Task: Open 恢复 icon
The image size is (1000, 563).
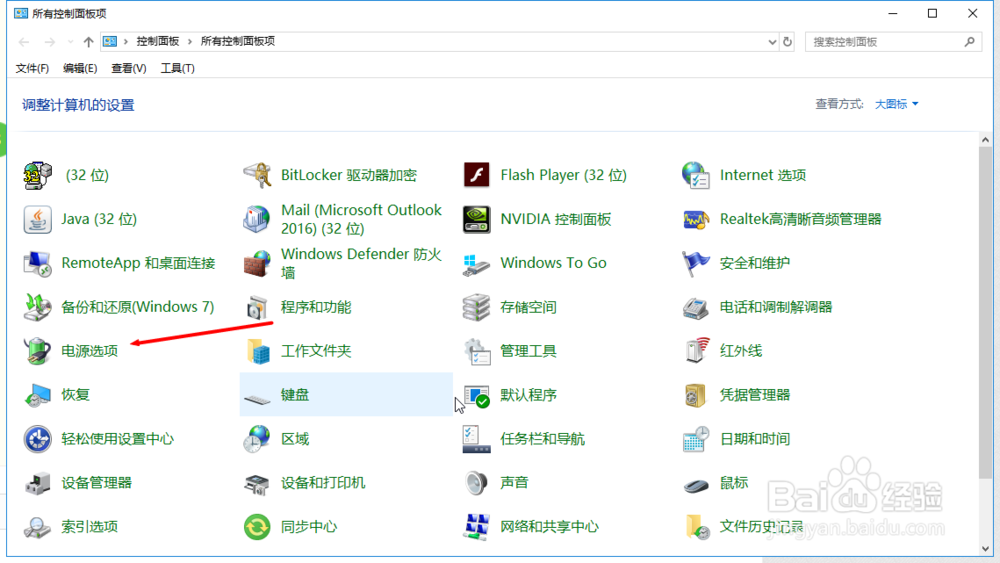Action: point(37,395)
